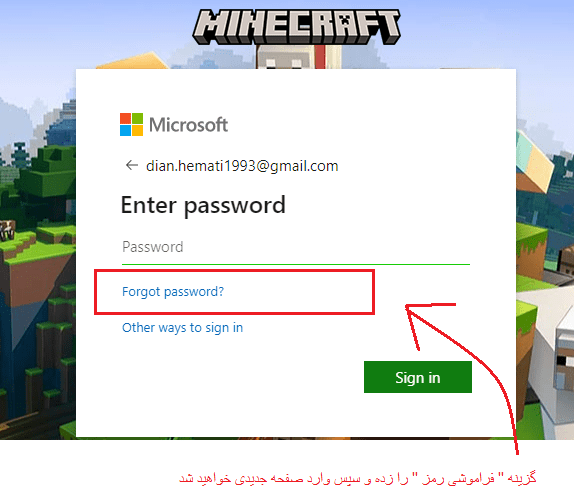Click the yellow square of Microsoft logo
574x501 pixels.
tap(137, 131)
